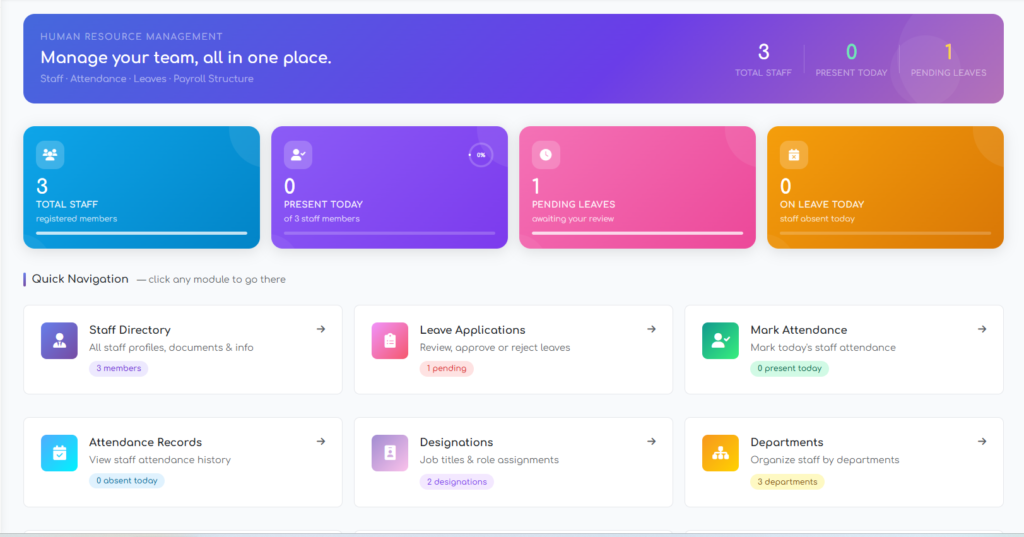1024x537 pixels.
Task: Click 'Organize staff by departments' description
Action: [825, 460]
